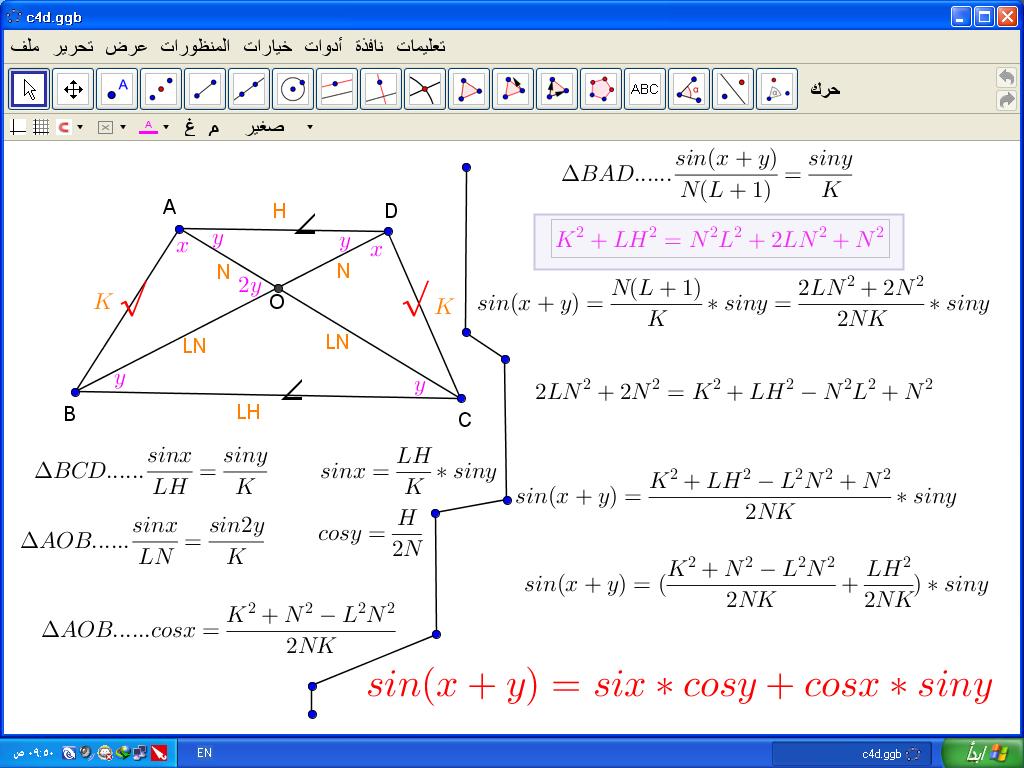The width and height of the screenshot is (1024, 768).
Task: Toggle bold text style button
Action: click(189, 127)
